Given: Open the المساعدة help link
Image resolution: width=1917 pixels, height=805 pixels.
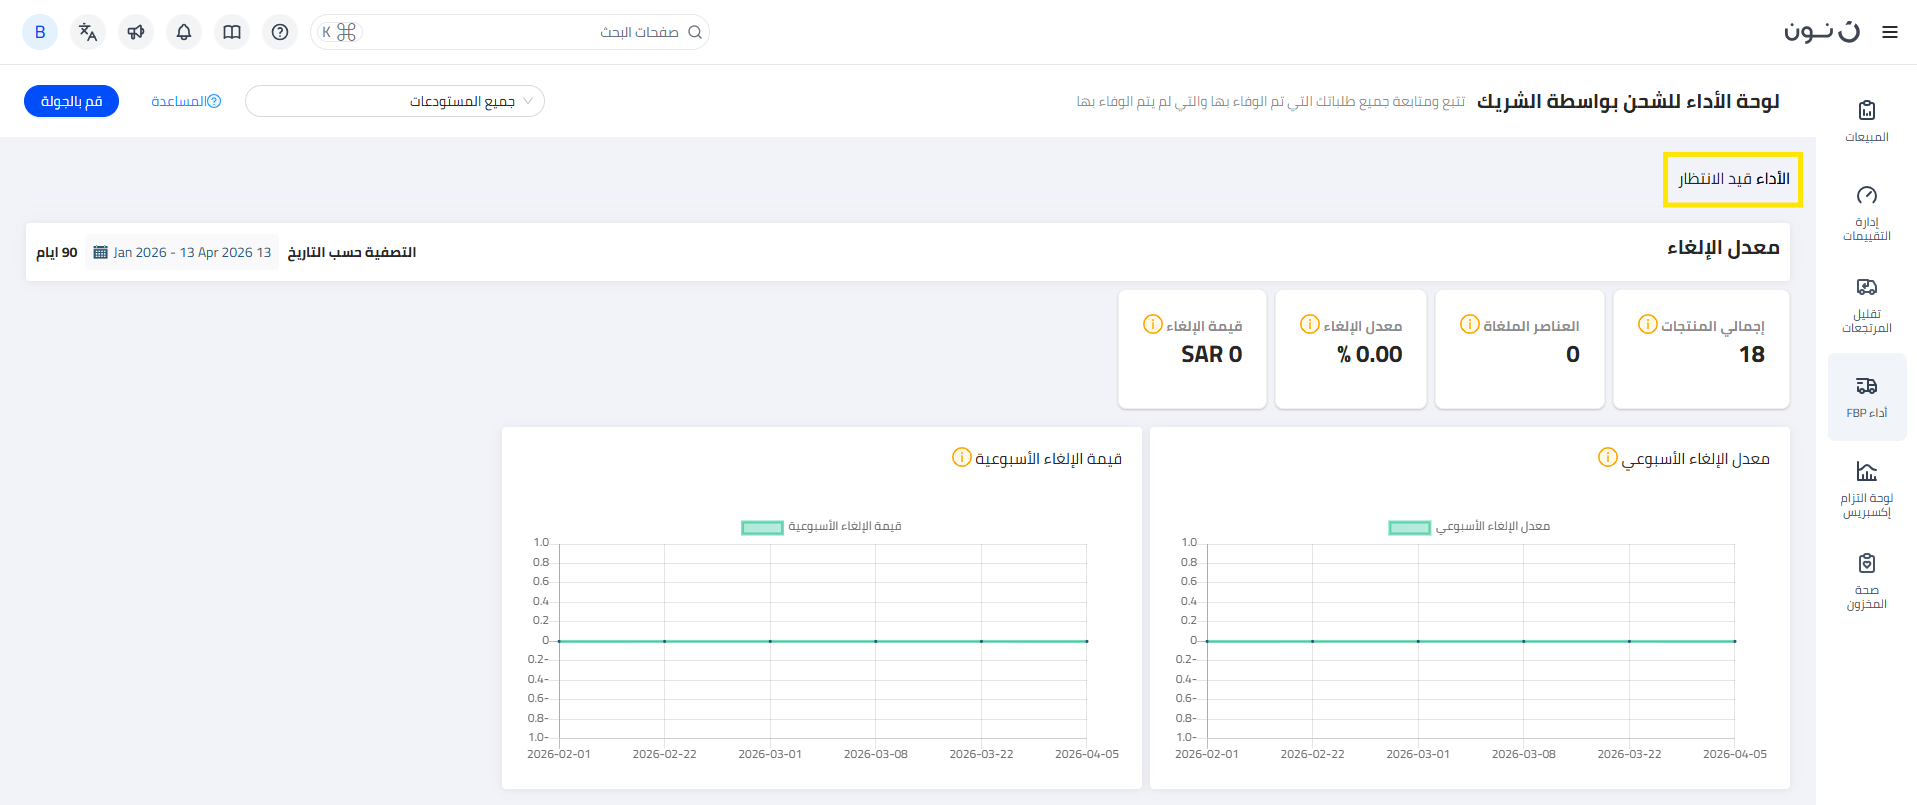Looking at the screenshot, I should [186, 101].
